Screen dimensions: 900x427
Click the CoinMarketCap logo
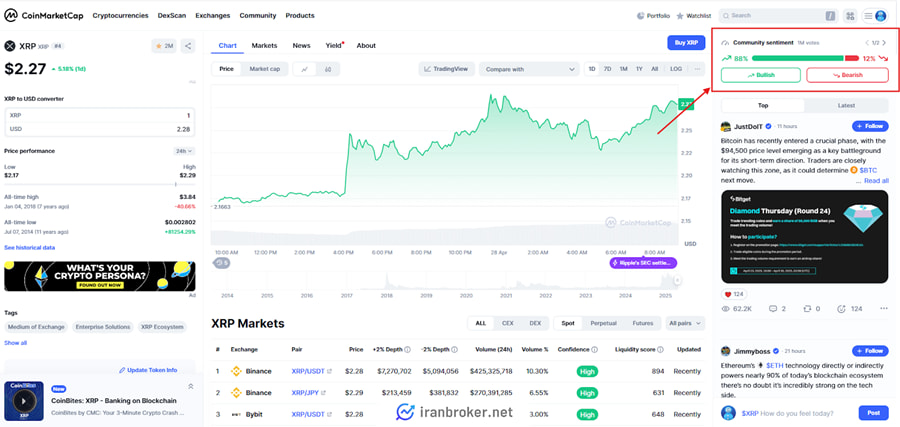pyautogui.click(x=44, y=15)
